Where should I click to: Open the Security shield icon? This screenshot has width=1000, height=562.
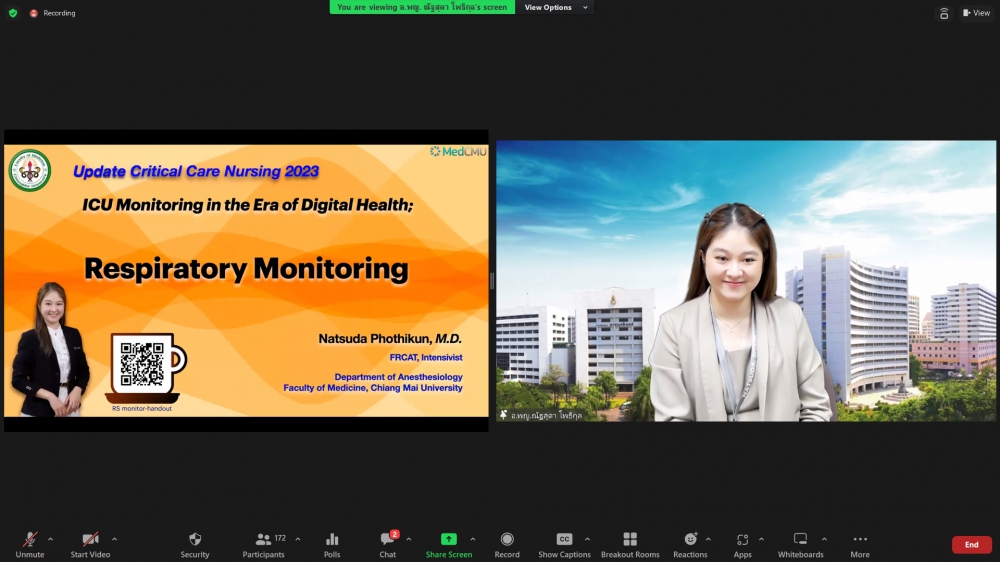pyautogui.click(x=195, y=540)
